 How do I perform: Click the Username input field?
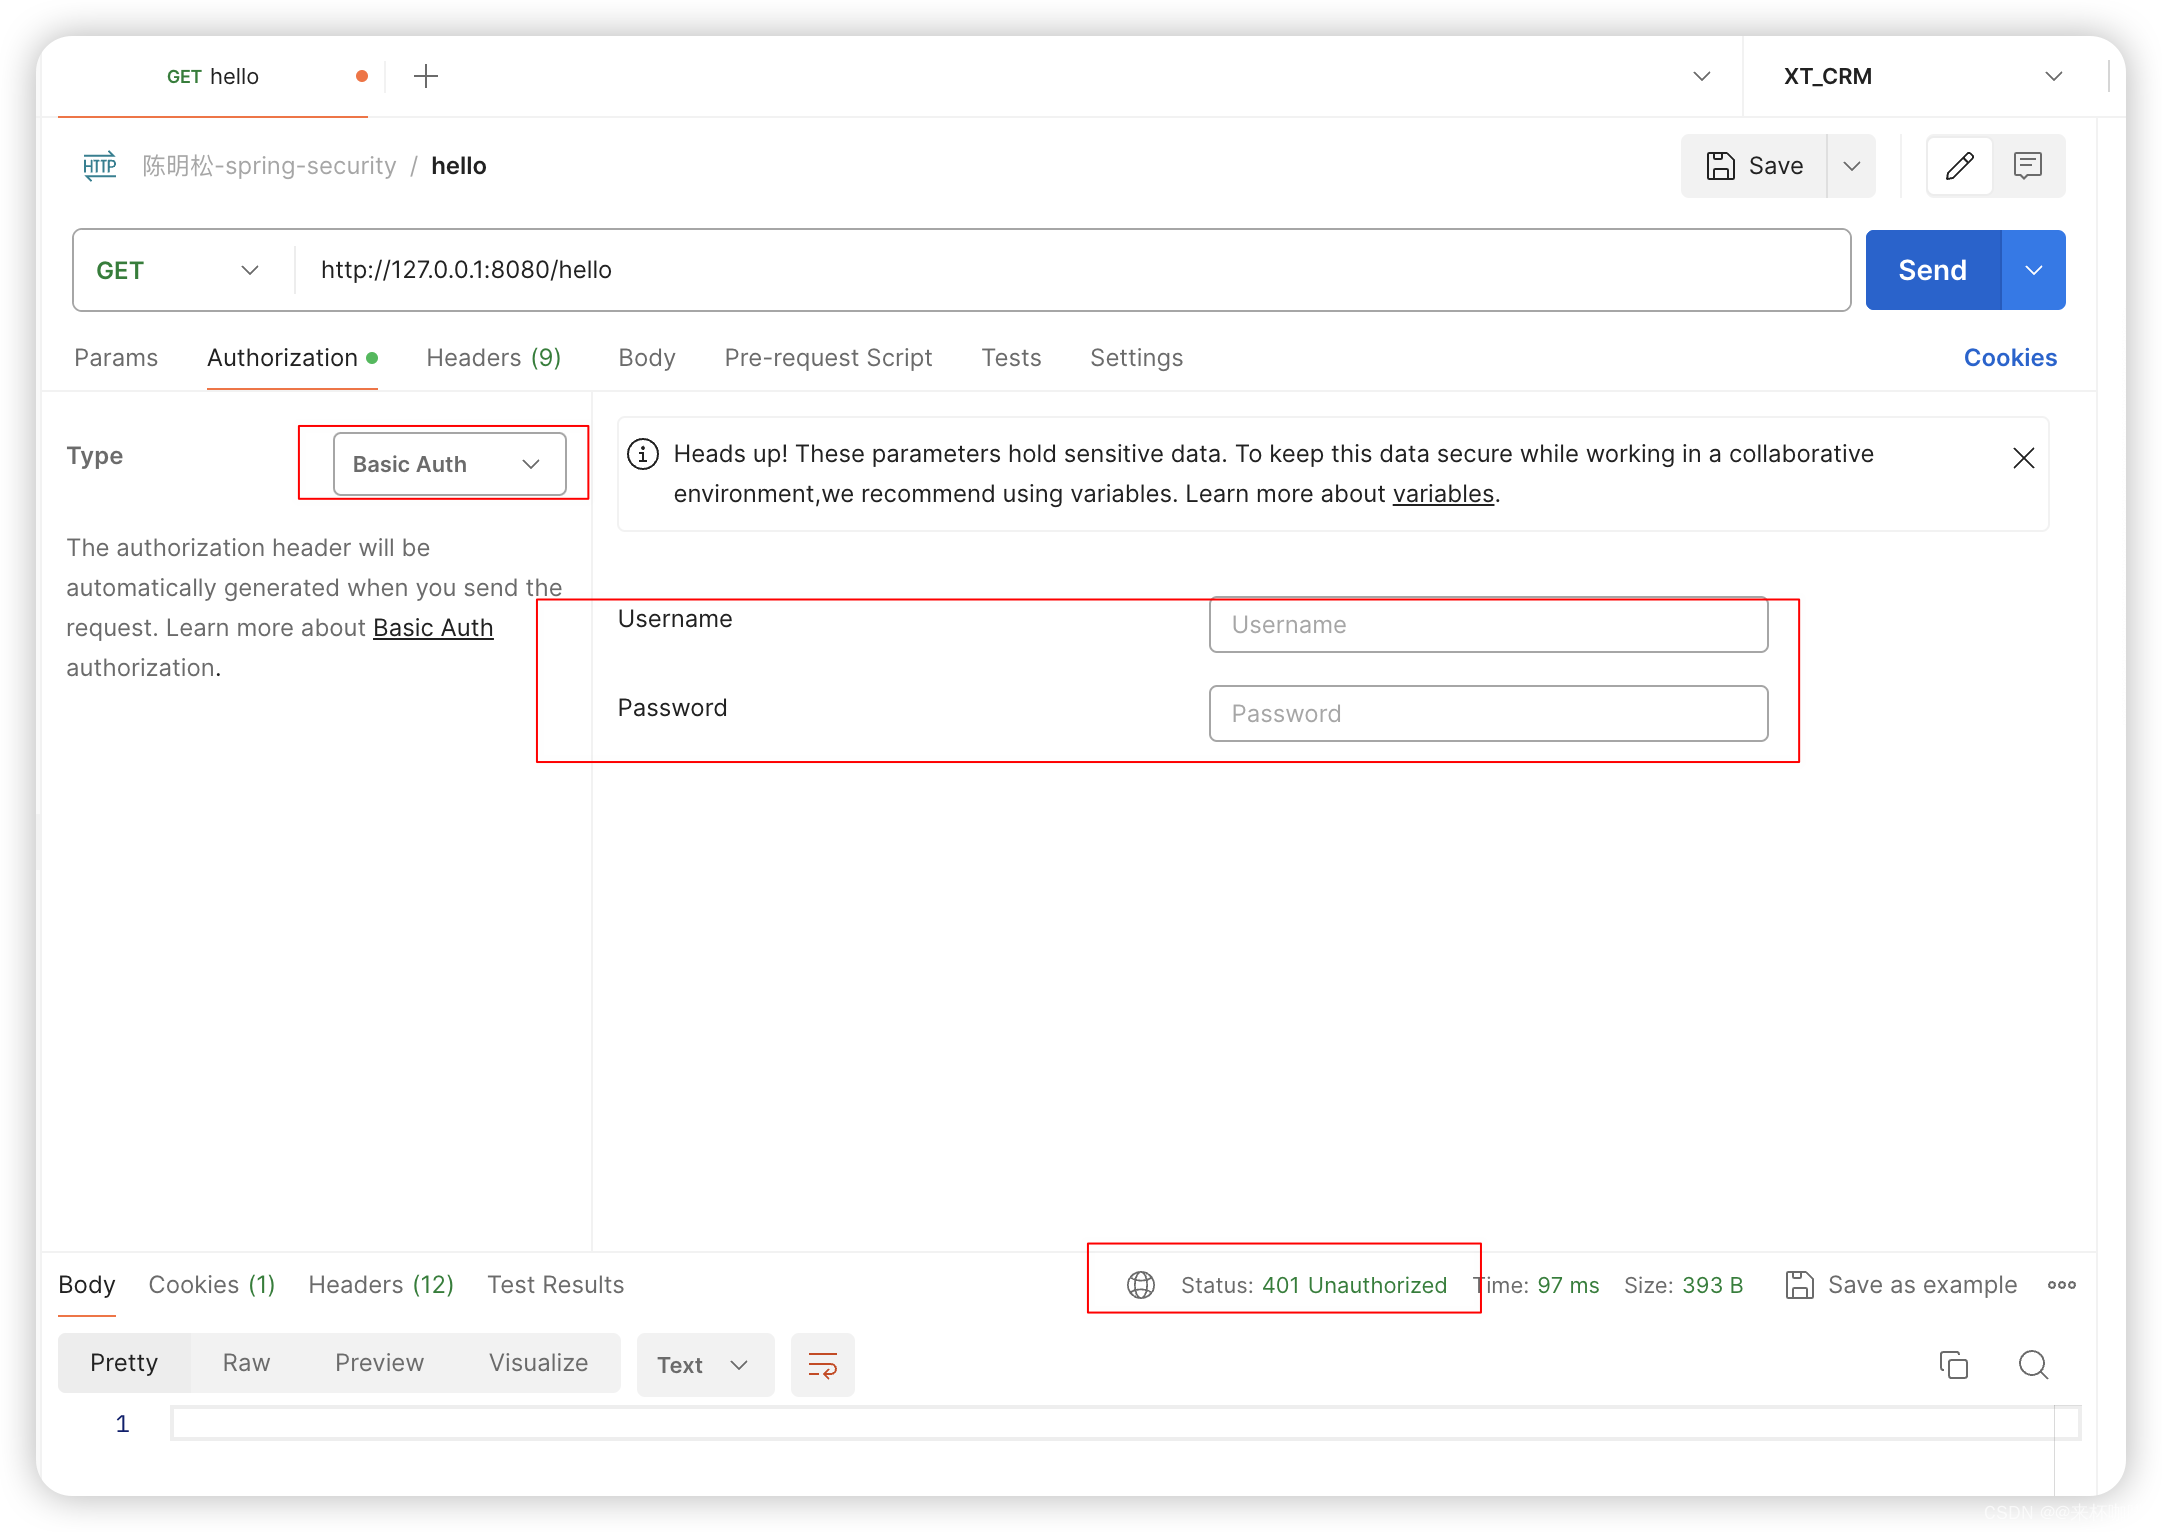[x=1488, y=625]
